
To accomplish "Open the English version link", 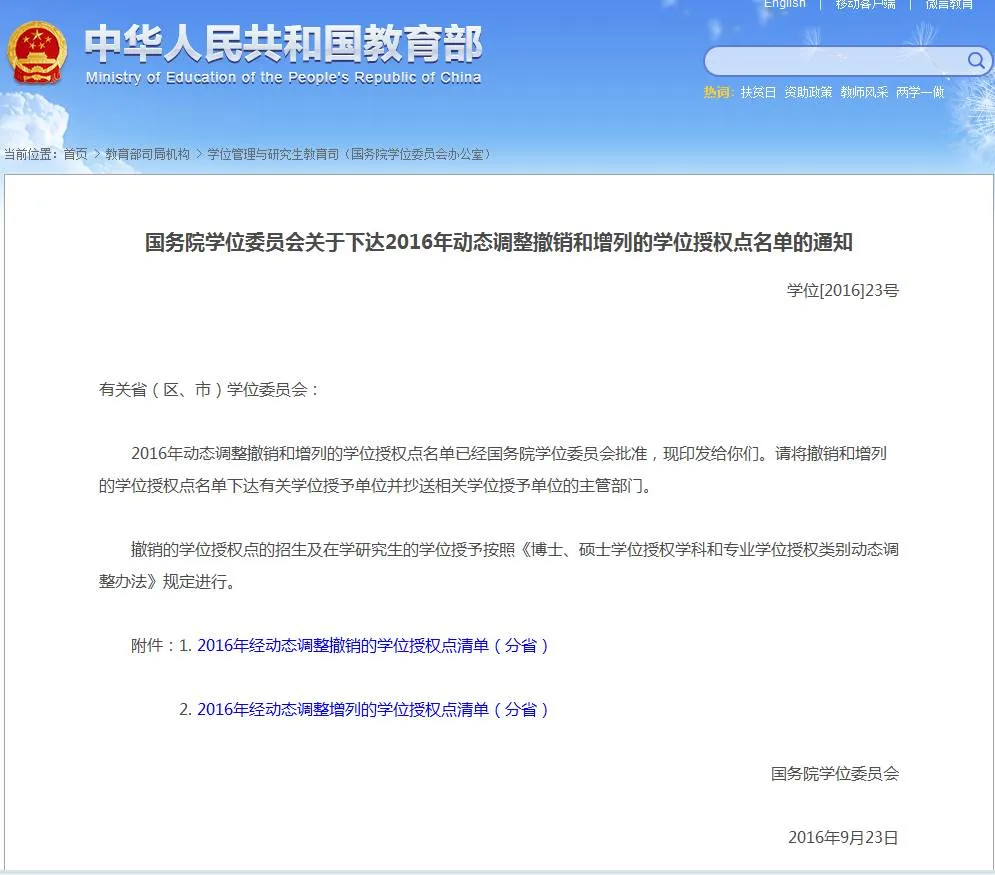I will (784, 4).
